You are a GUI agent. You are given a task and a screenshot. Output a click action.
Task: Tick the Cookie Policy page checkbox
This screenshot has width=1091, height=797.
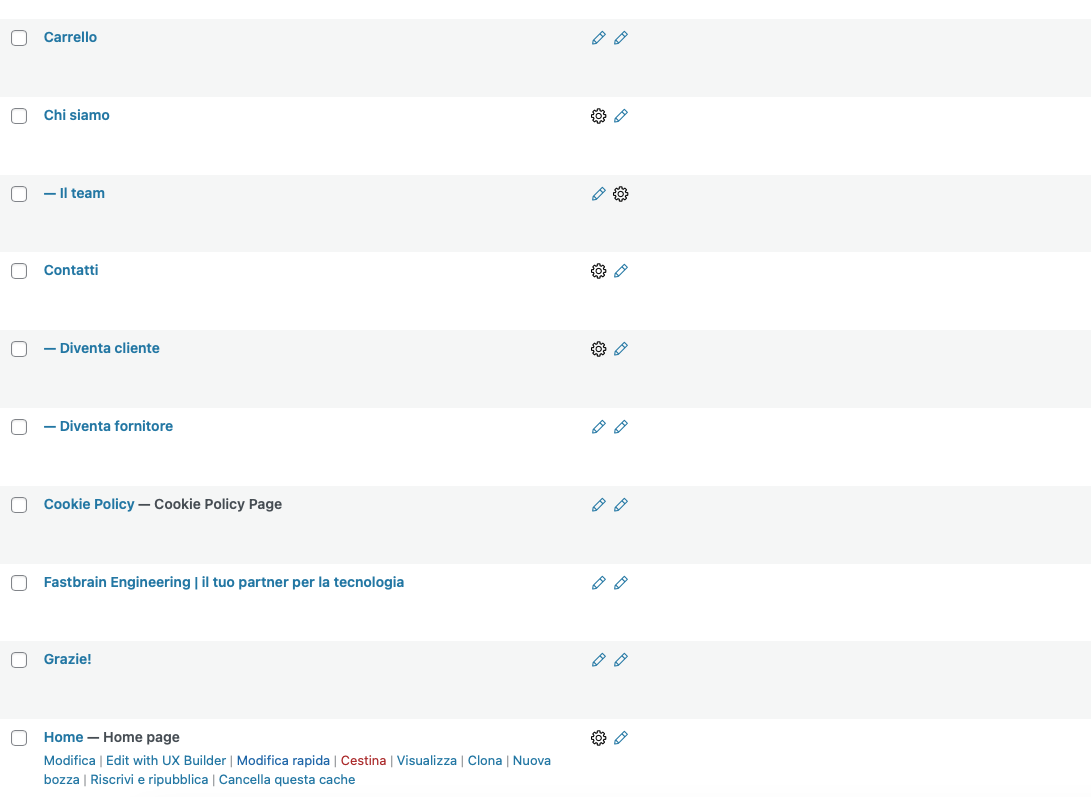[x=19, y=505]
